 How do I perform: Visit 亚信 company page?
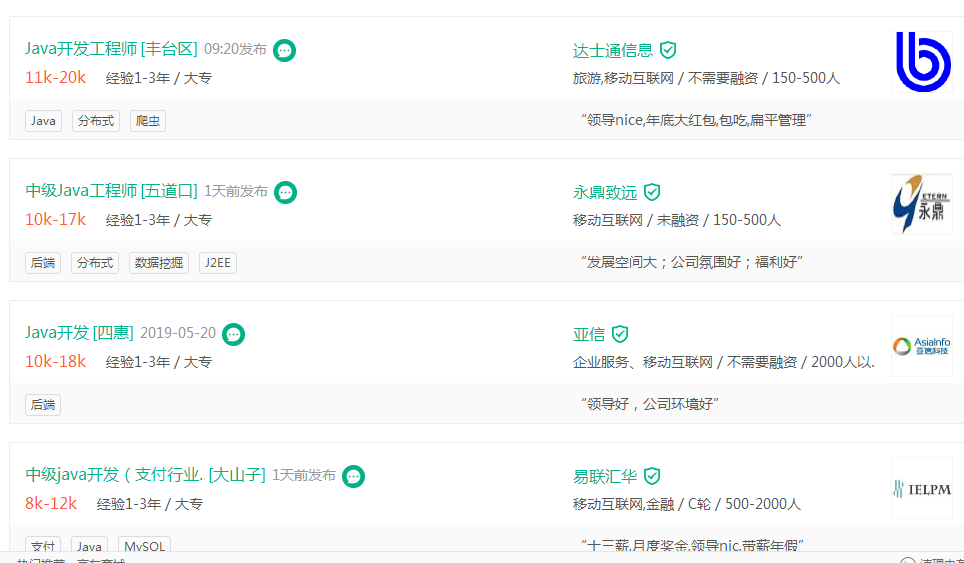click(589, 334)
